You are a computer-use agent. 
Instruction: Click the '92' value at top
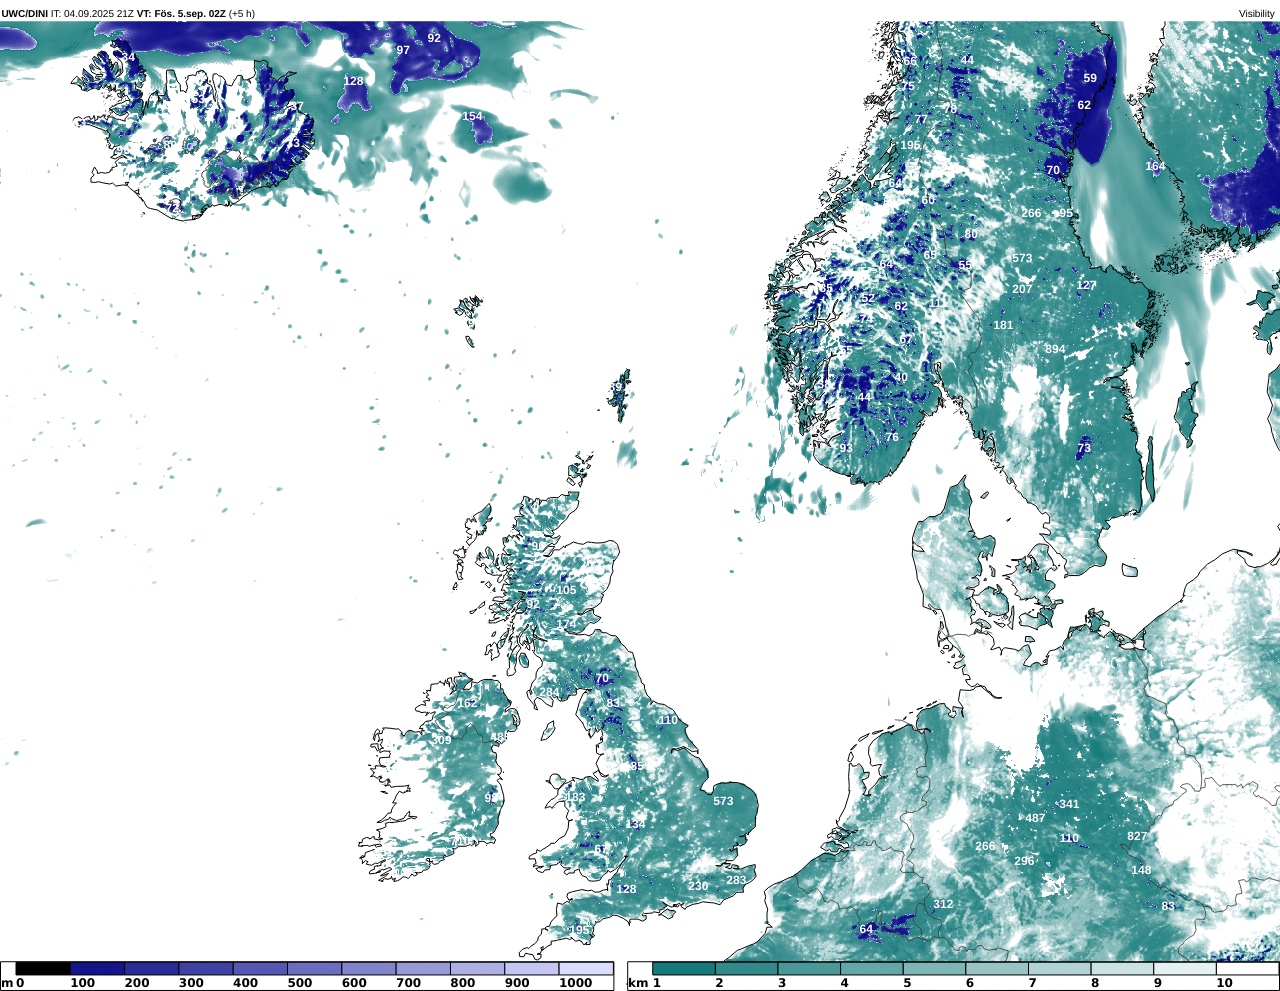pos(434,38)
